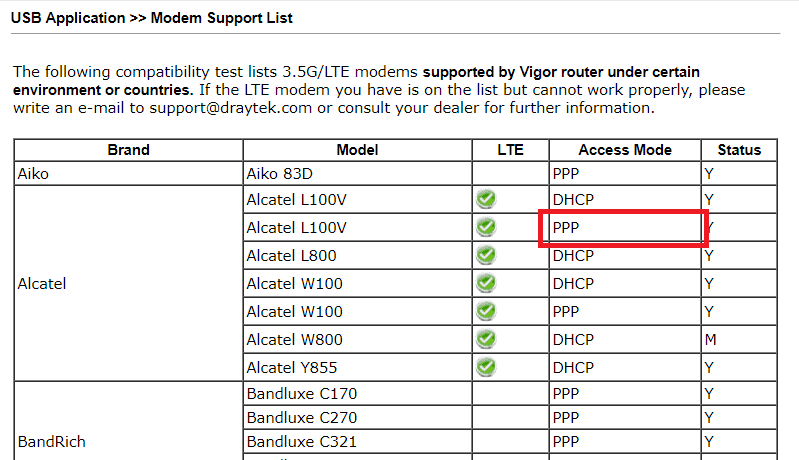Click the Aiko 83D model cell

[x=357, y=174]
